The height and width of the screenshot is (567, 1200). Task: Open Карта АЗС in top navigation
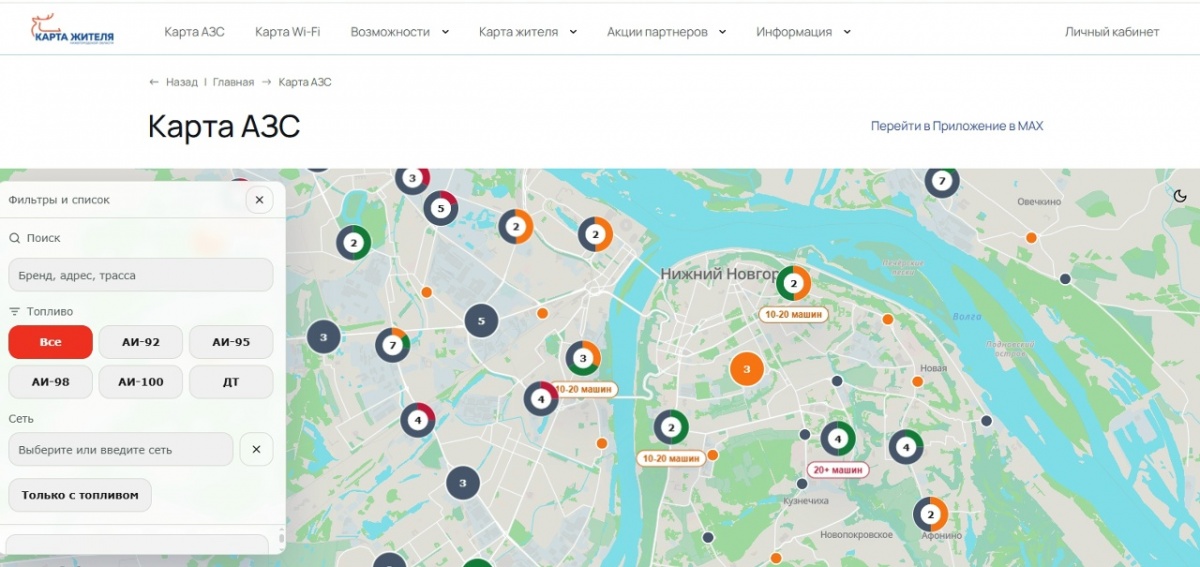tap(194, 32)
